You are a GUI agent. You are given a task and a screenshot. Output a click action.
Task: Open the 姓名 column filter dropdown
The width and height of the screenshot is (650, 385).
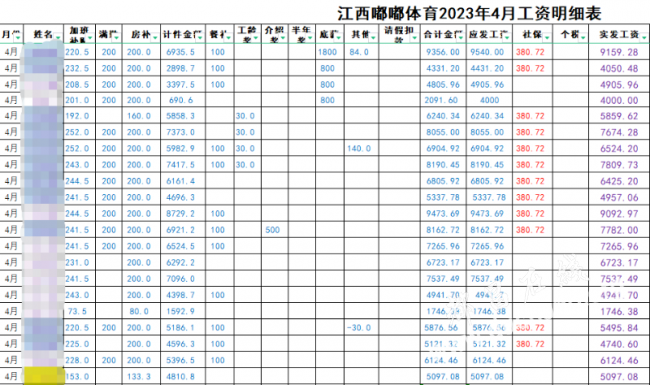tap(58, 38)
